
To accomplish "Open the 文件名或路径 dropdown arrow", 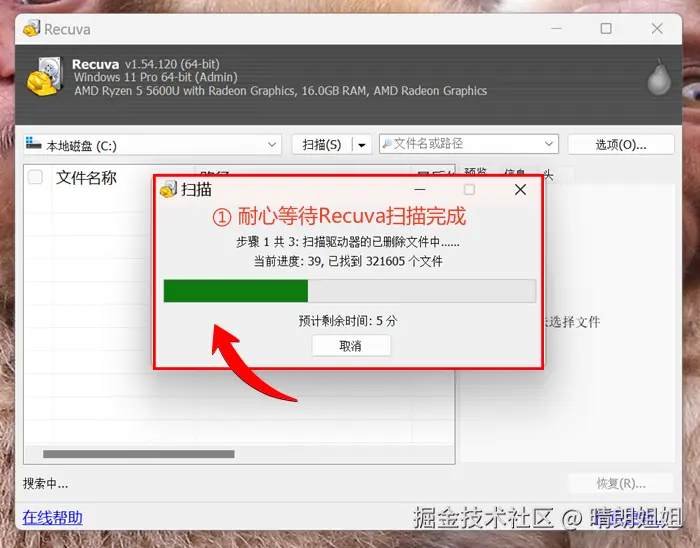I will pyautogui.click(x=549, y=144).
